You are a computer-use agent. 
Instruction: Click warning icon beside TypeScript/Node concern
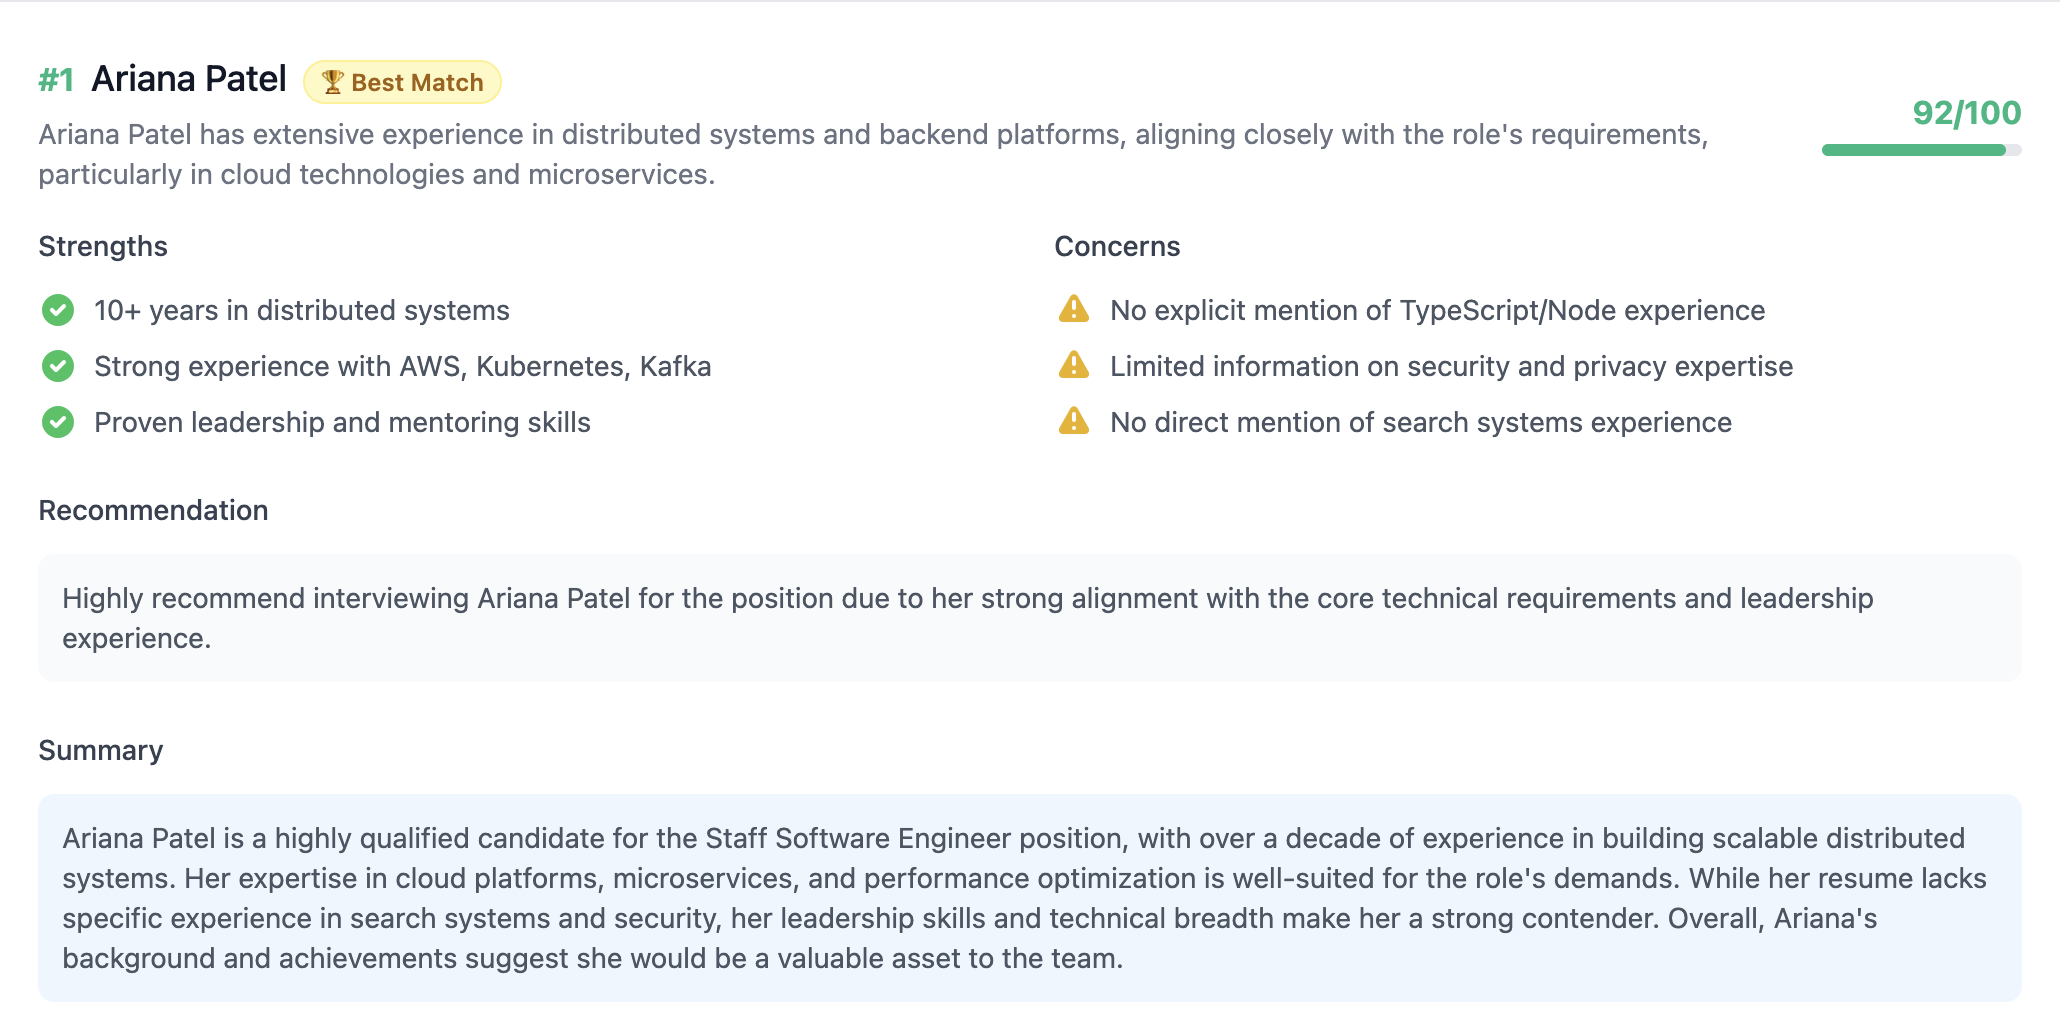1073,310
